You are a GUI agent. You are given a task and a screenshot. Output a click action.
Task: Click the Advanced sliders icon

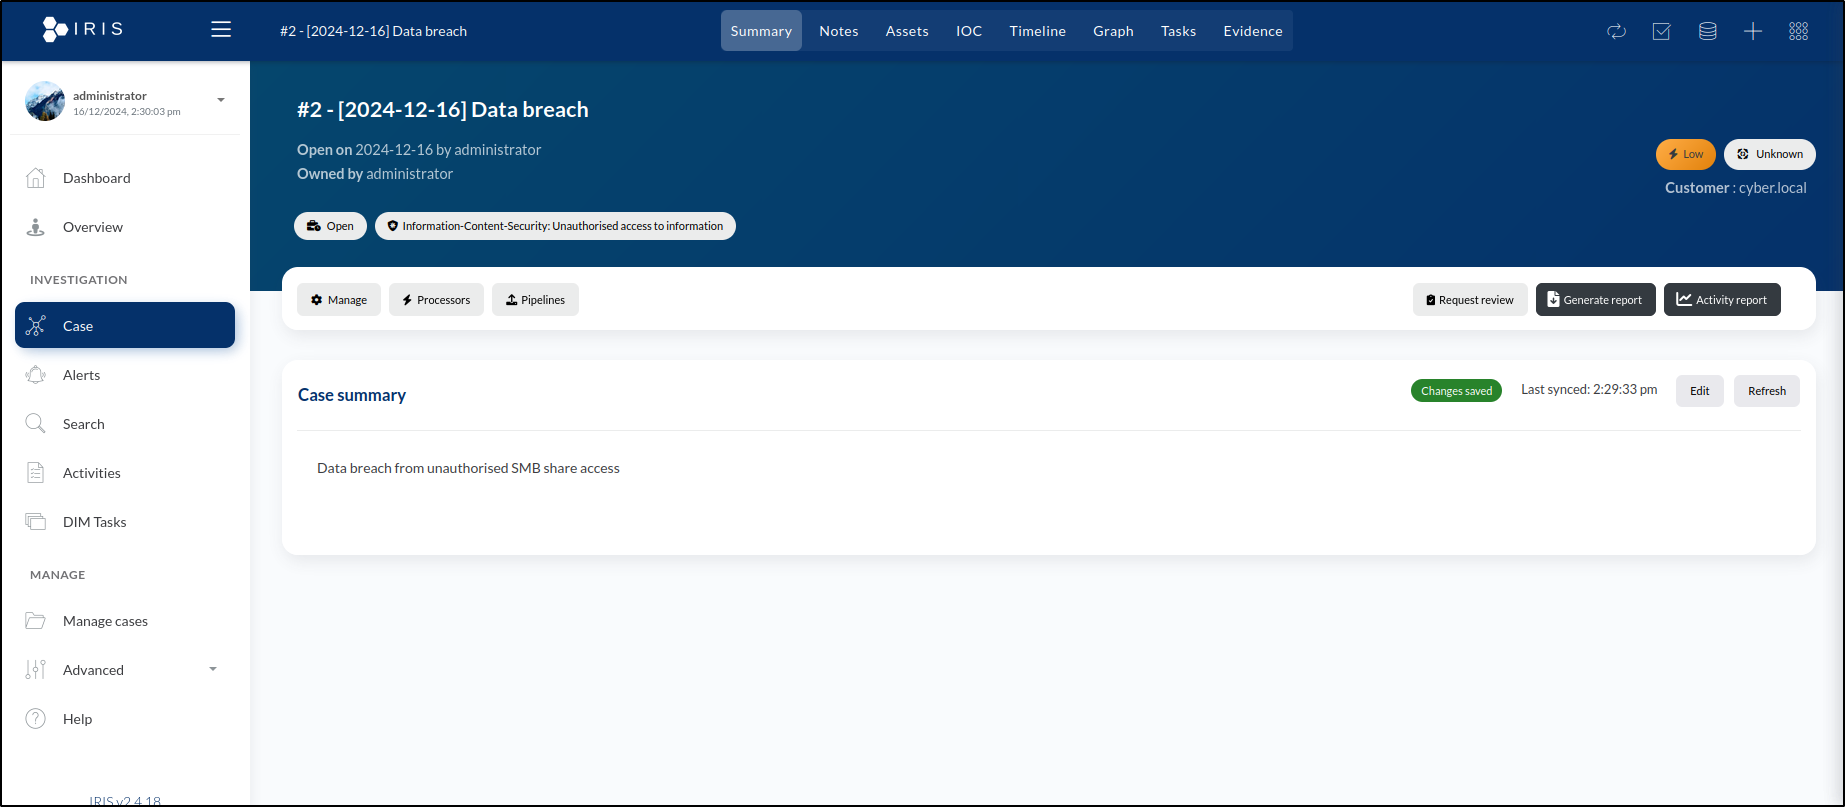tap(36, 670)
